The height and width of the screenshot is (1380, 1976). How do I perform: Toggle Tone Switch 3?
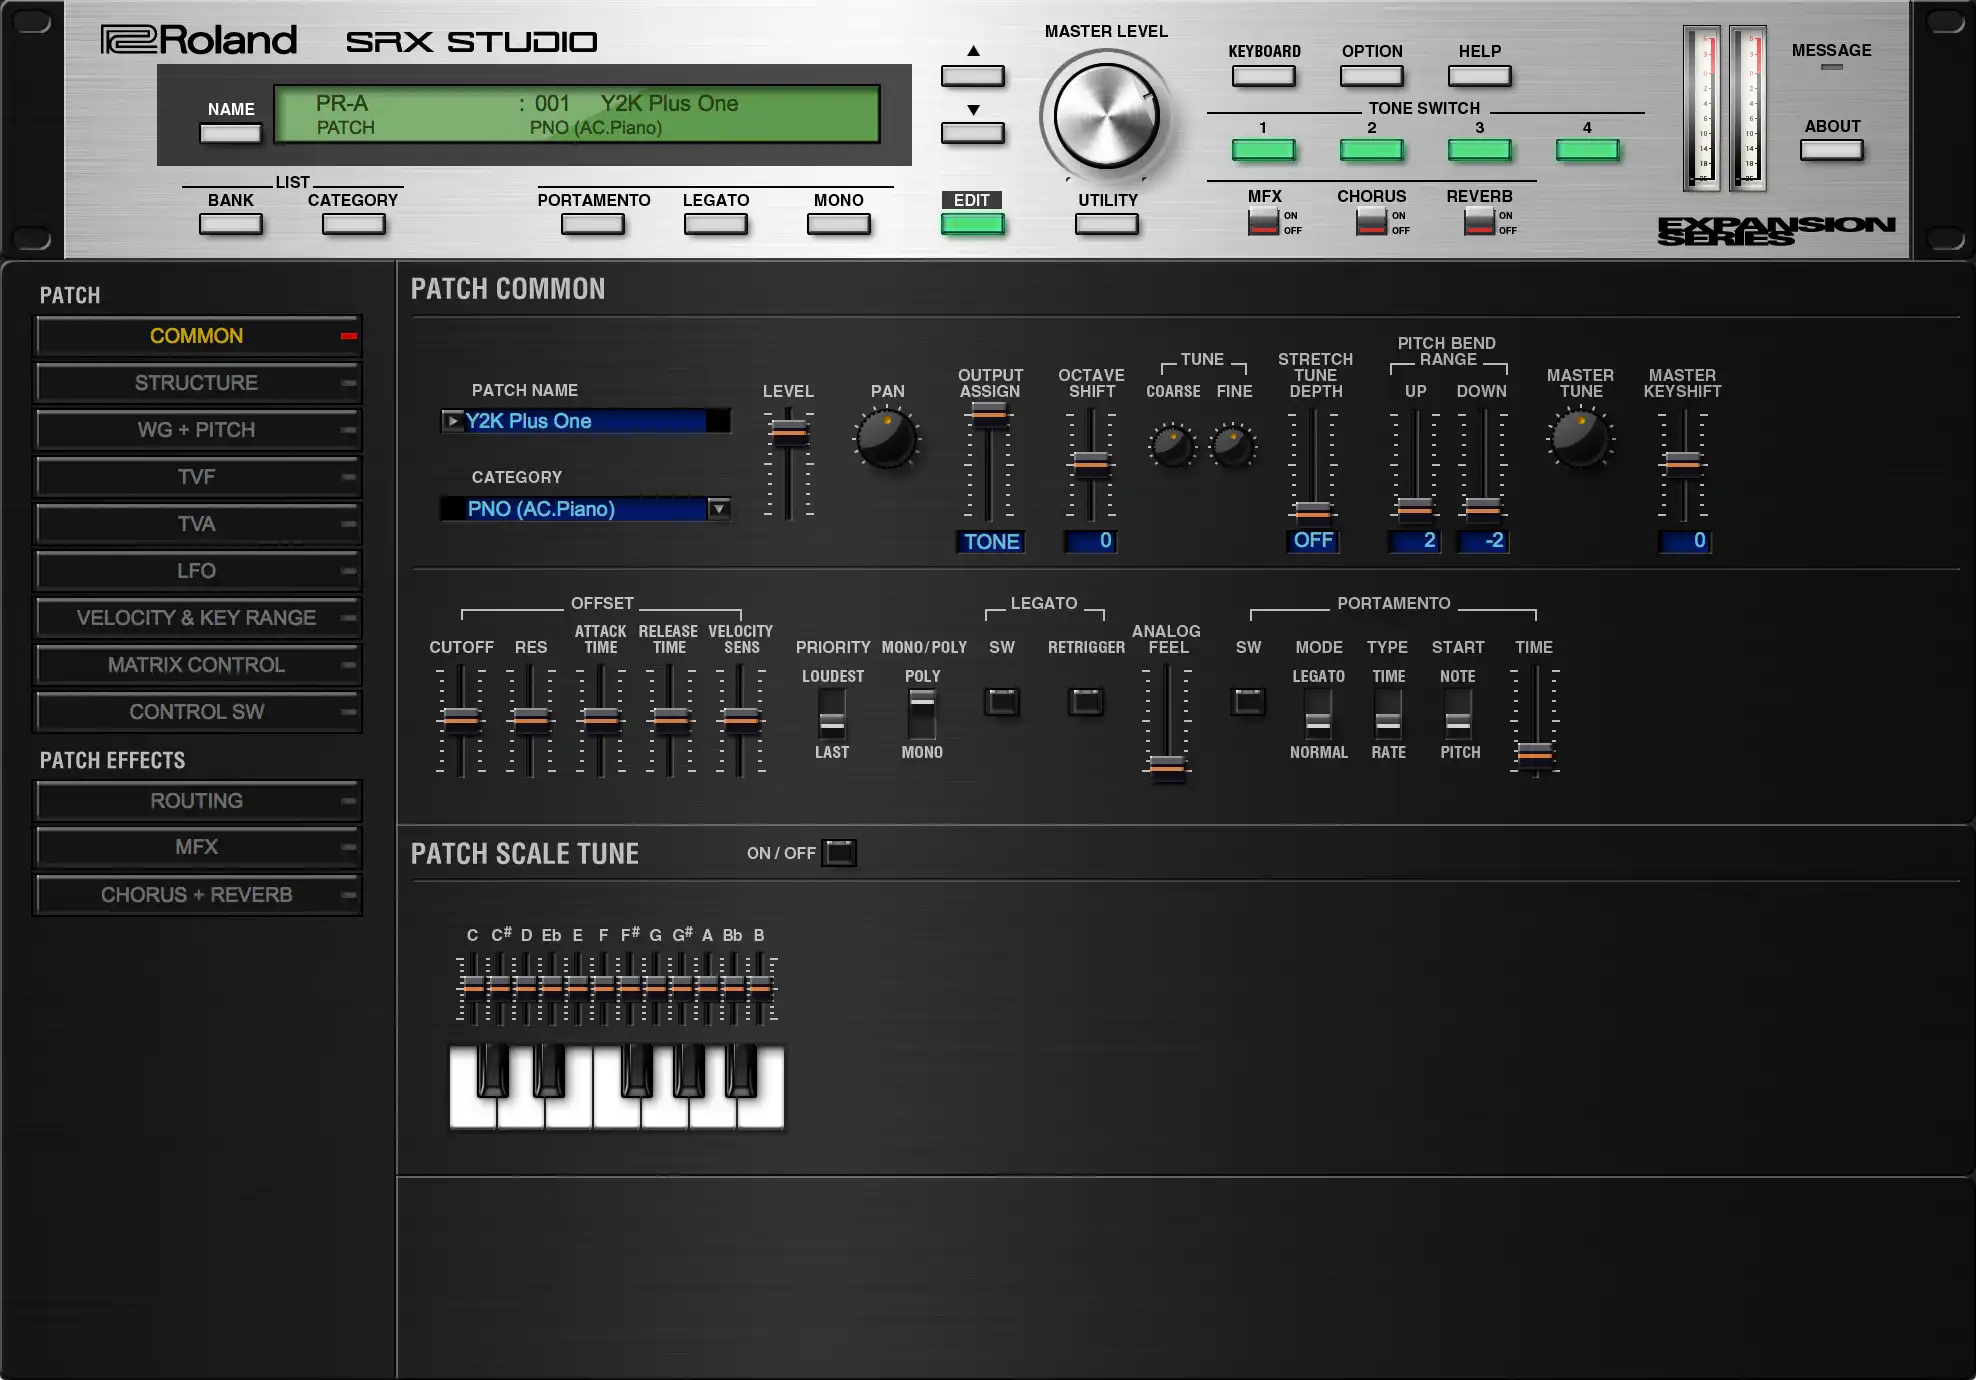pos(1479,150)
